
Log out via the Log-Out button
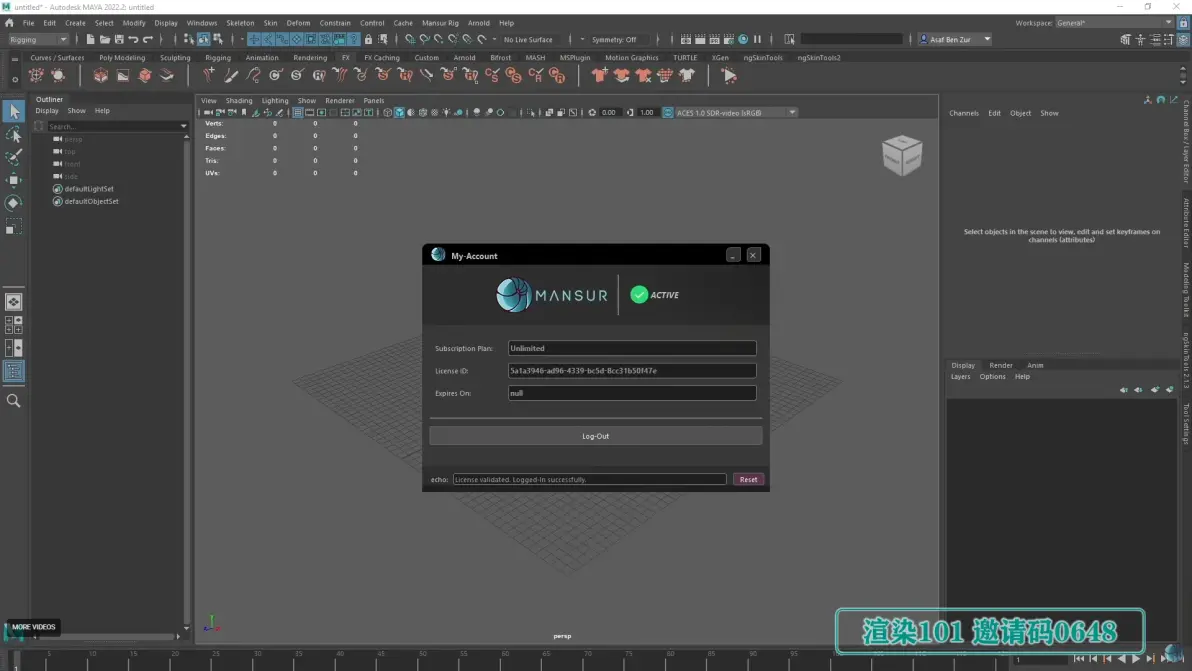(595, 436)
